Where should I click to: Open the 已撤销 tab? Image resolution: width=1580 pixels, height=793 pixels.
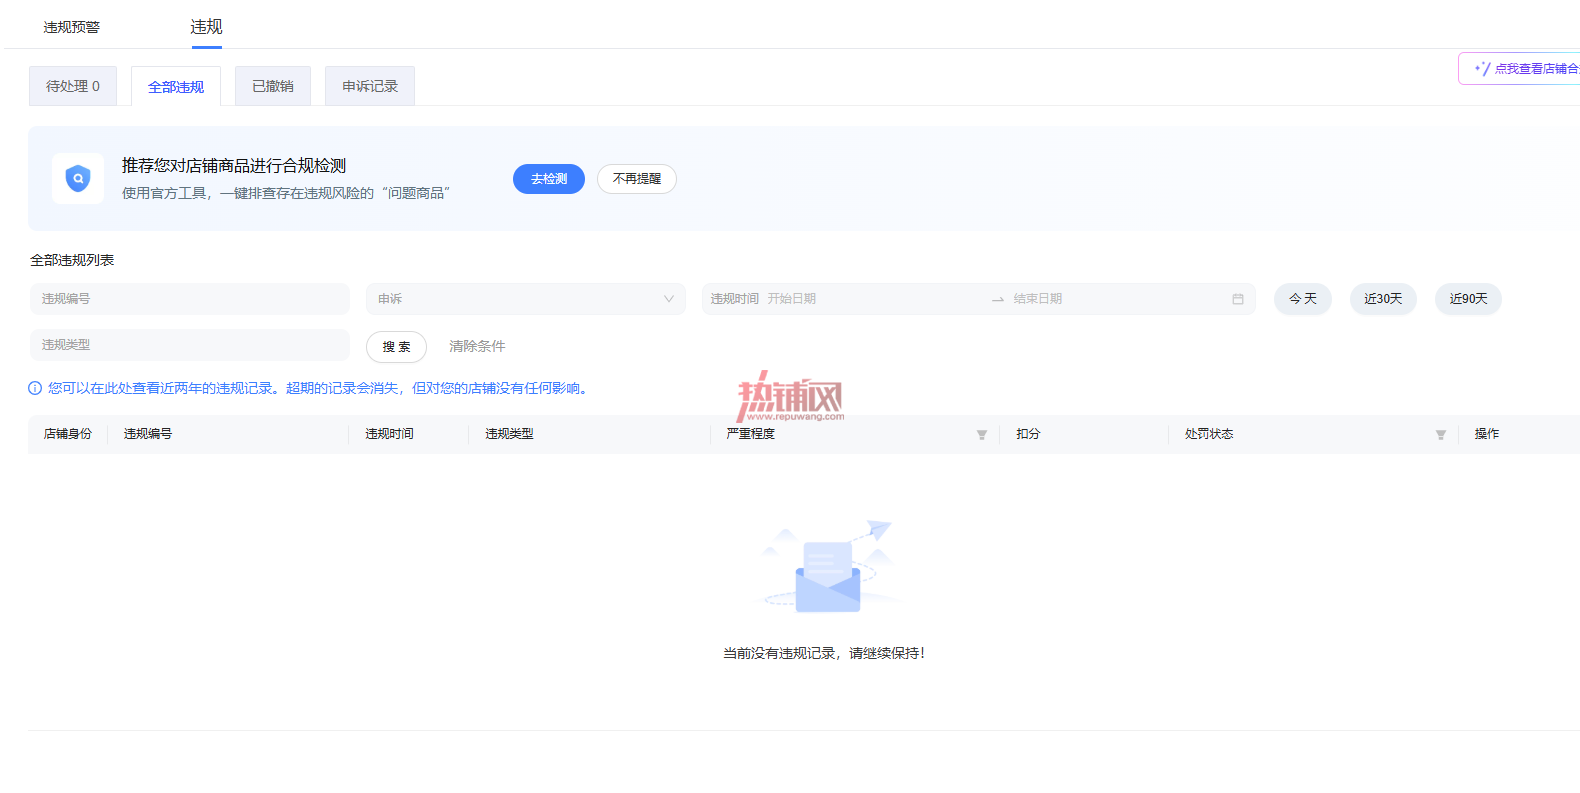tap(273, 86)
